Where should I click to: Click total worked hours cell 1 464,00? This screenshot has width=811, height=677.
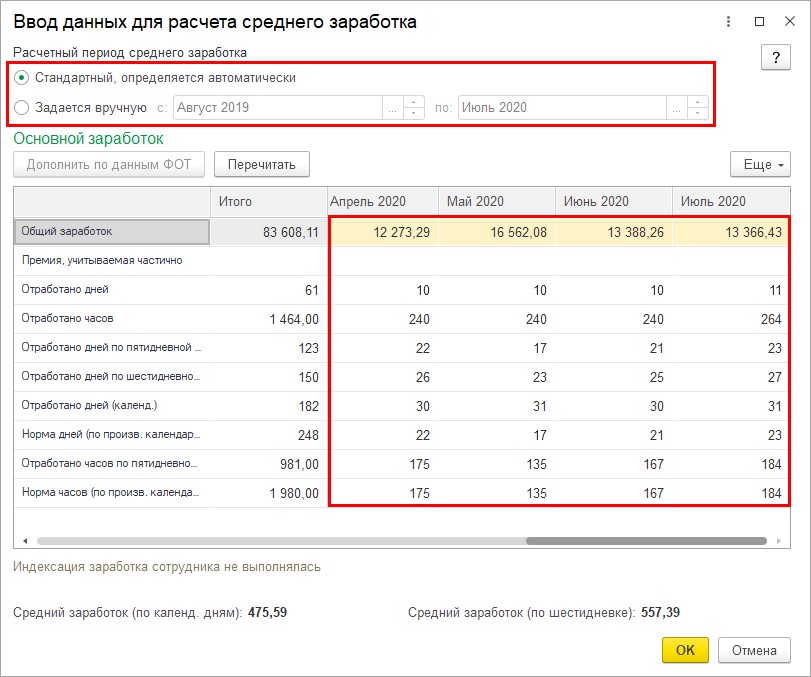coord(269,319)
